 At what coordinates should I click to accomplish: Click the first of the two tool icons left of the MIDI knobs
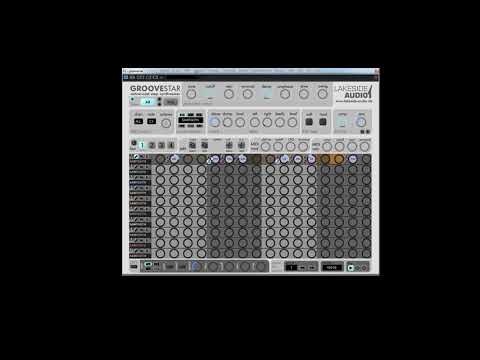[x=229, y=145]
